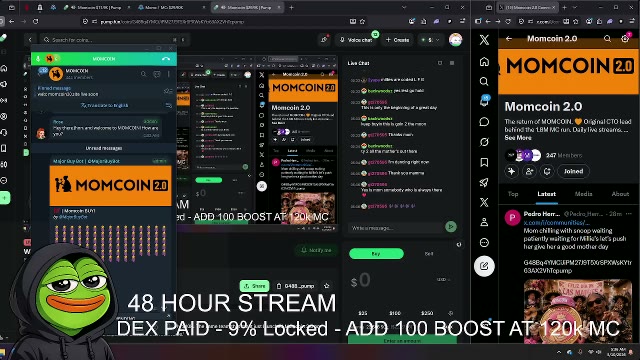The image size is (640, 360).
Task: Open Notifications bell in the X sidebar
Action: 484,102
